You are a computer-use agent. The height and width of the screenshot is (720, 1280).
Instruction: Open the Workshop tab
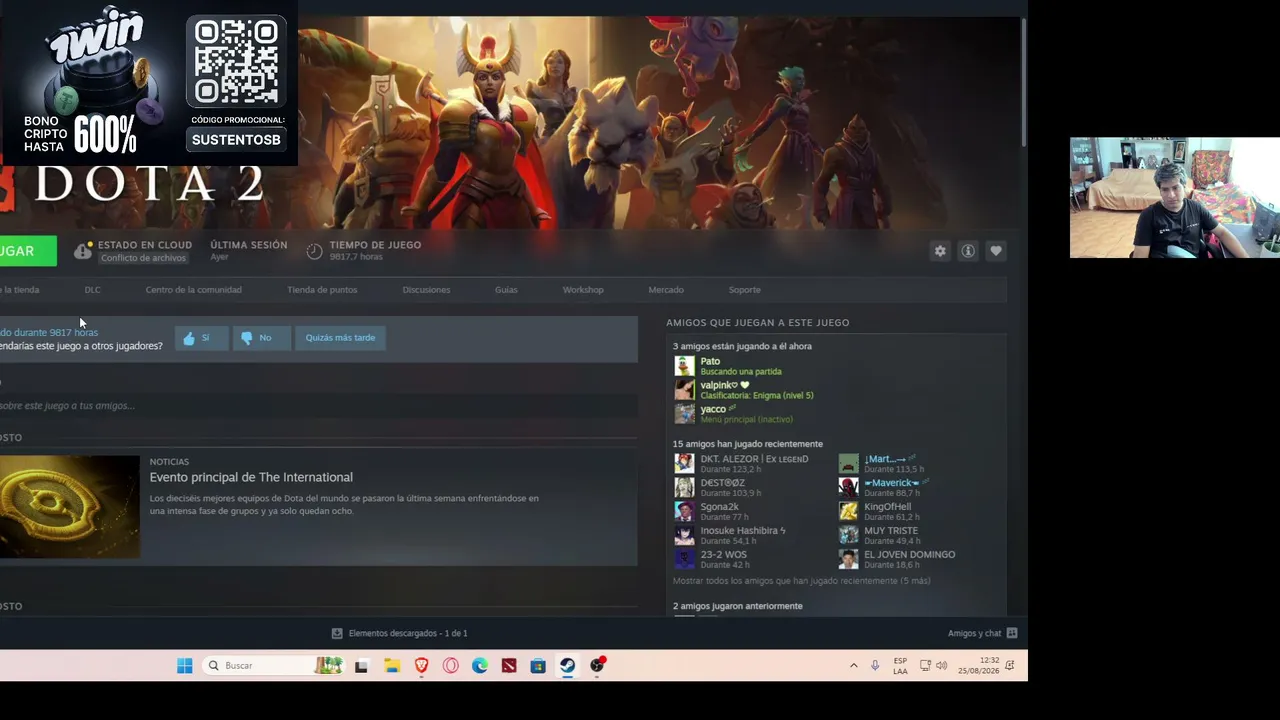click(583, 290)
